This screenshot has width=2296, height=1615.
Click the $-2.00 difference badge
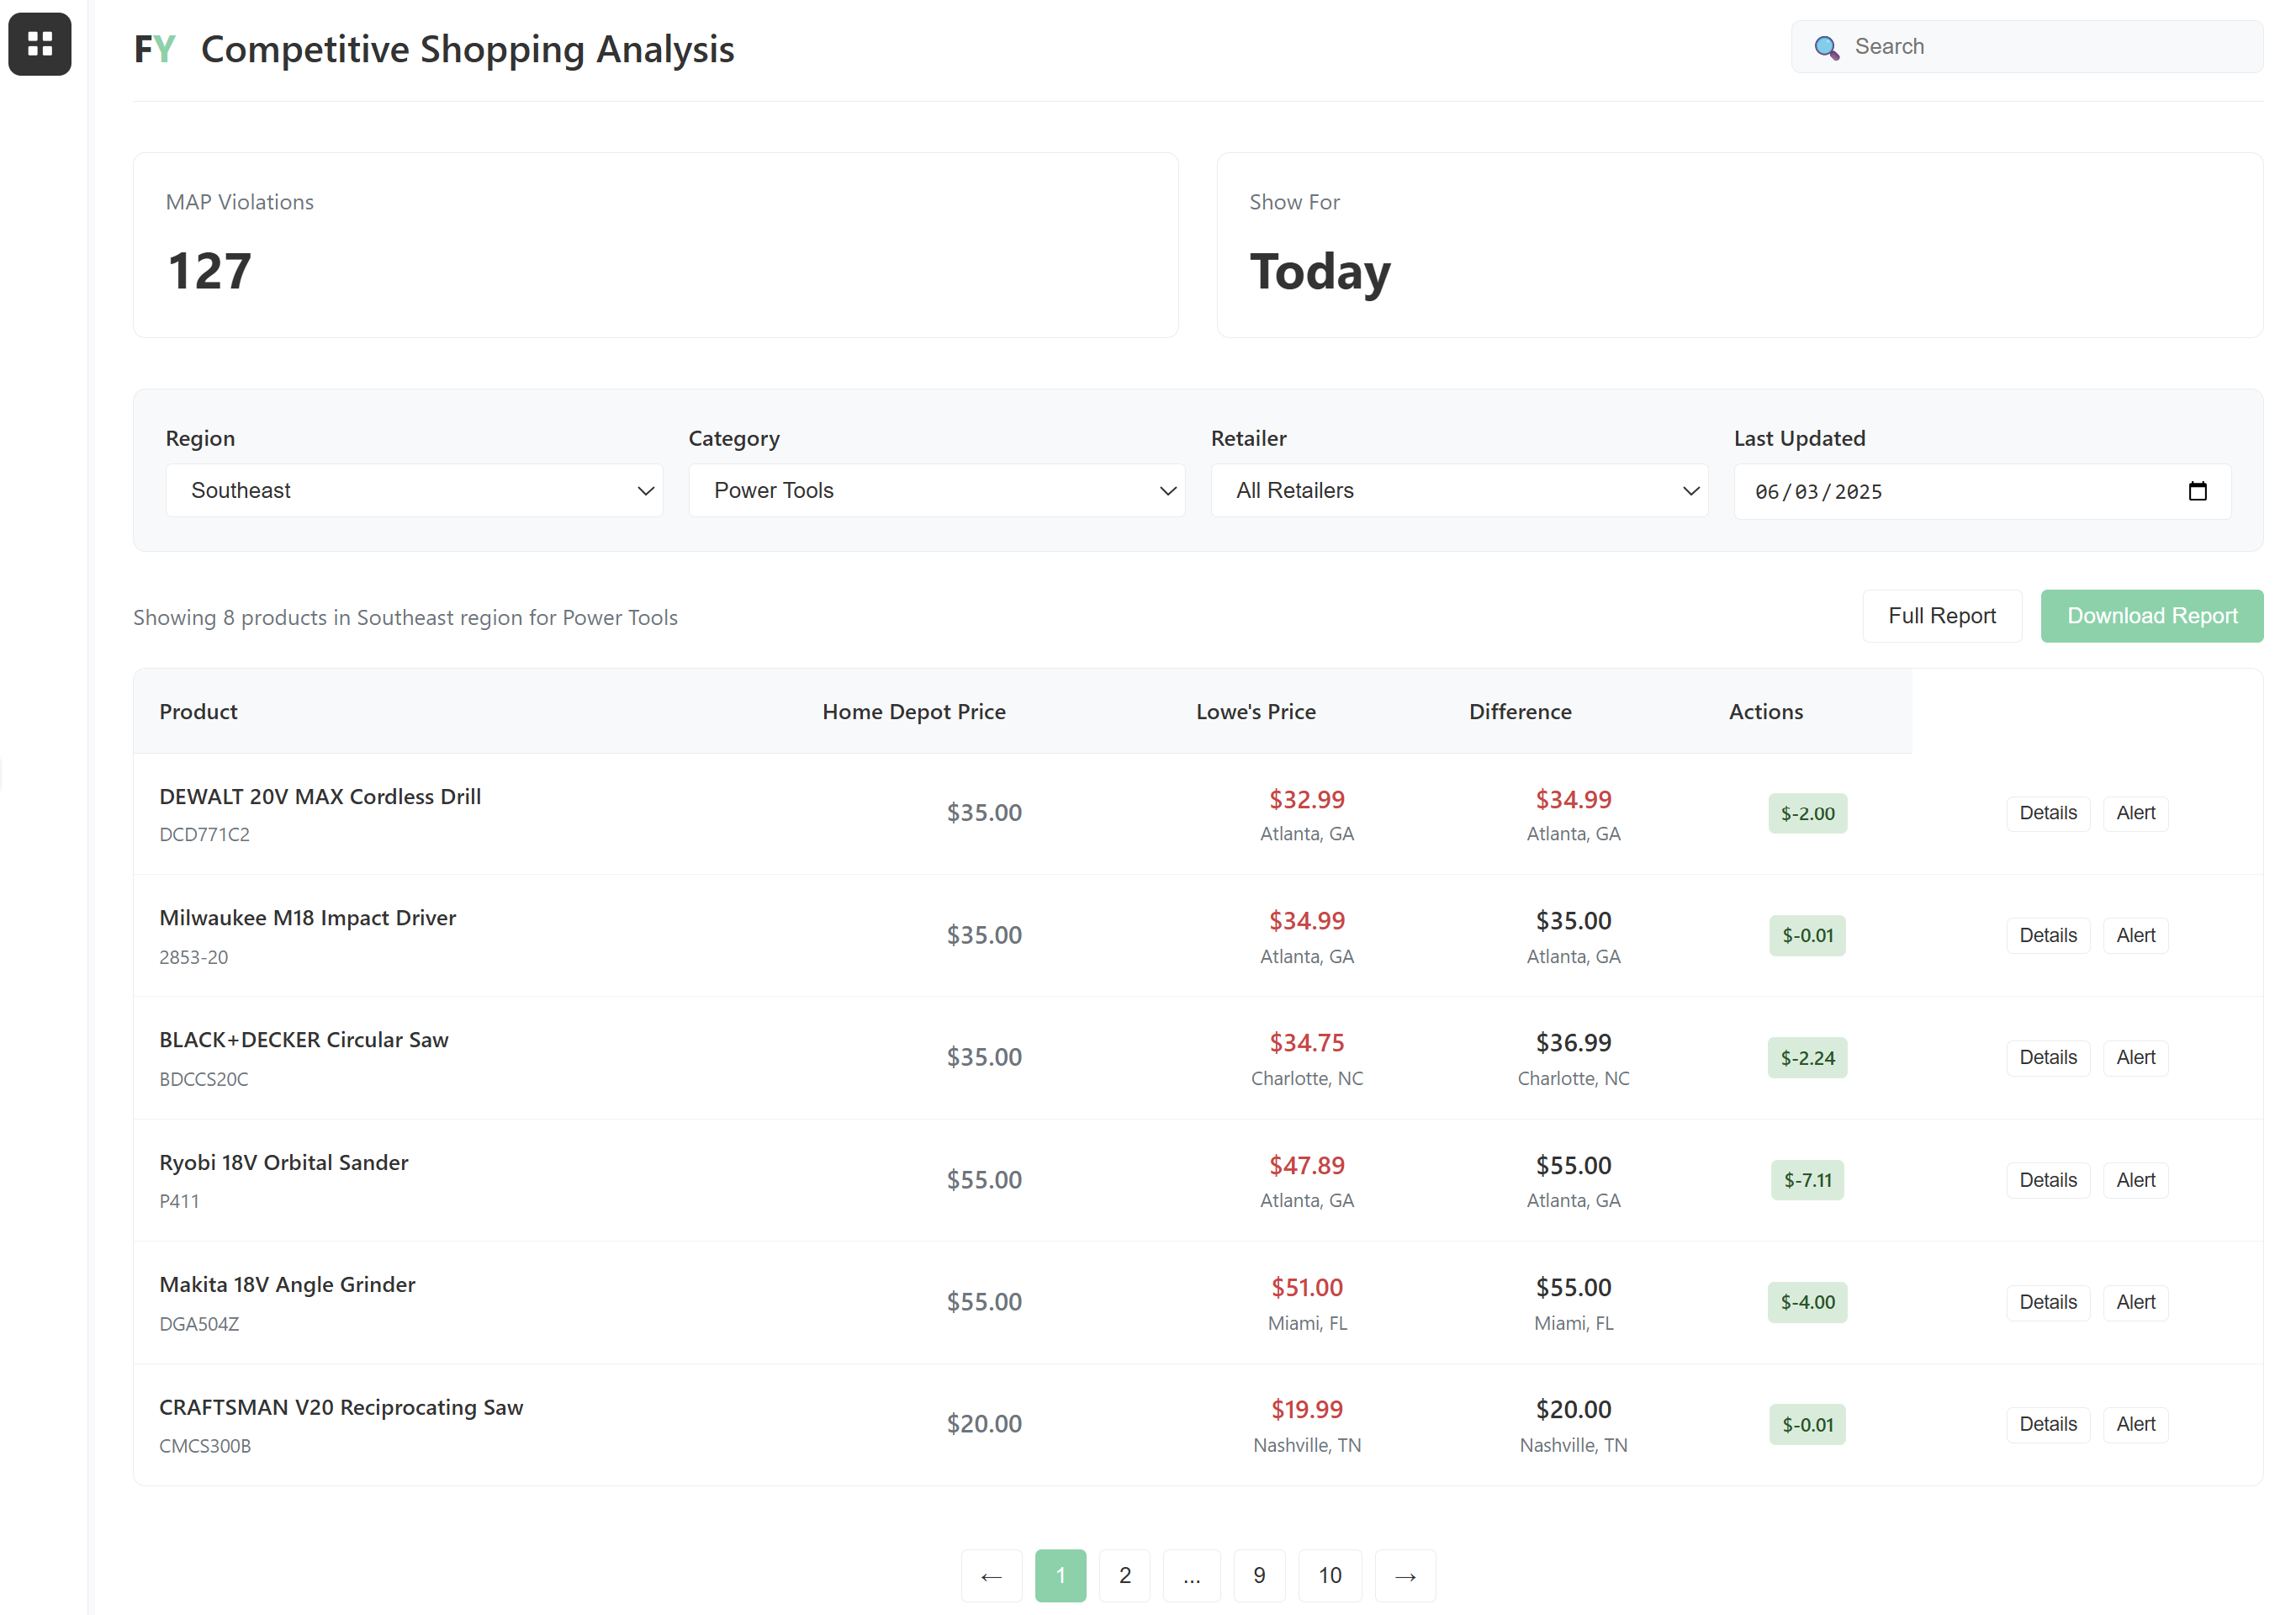(x=1807, y=814)
